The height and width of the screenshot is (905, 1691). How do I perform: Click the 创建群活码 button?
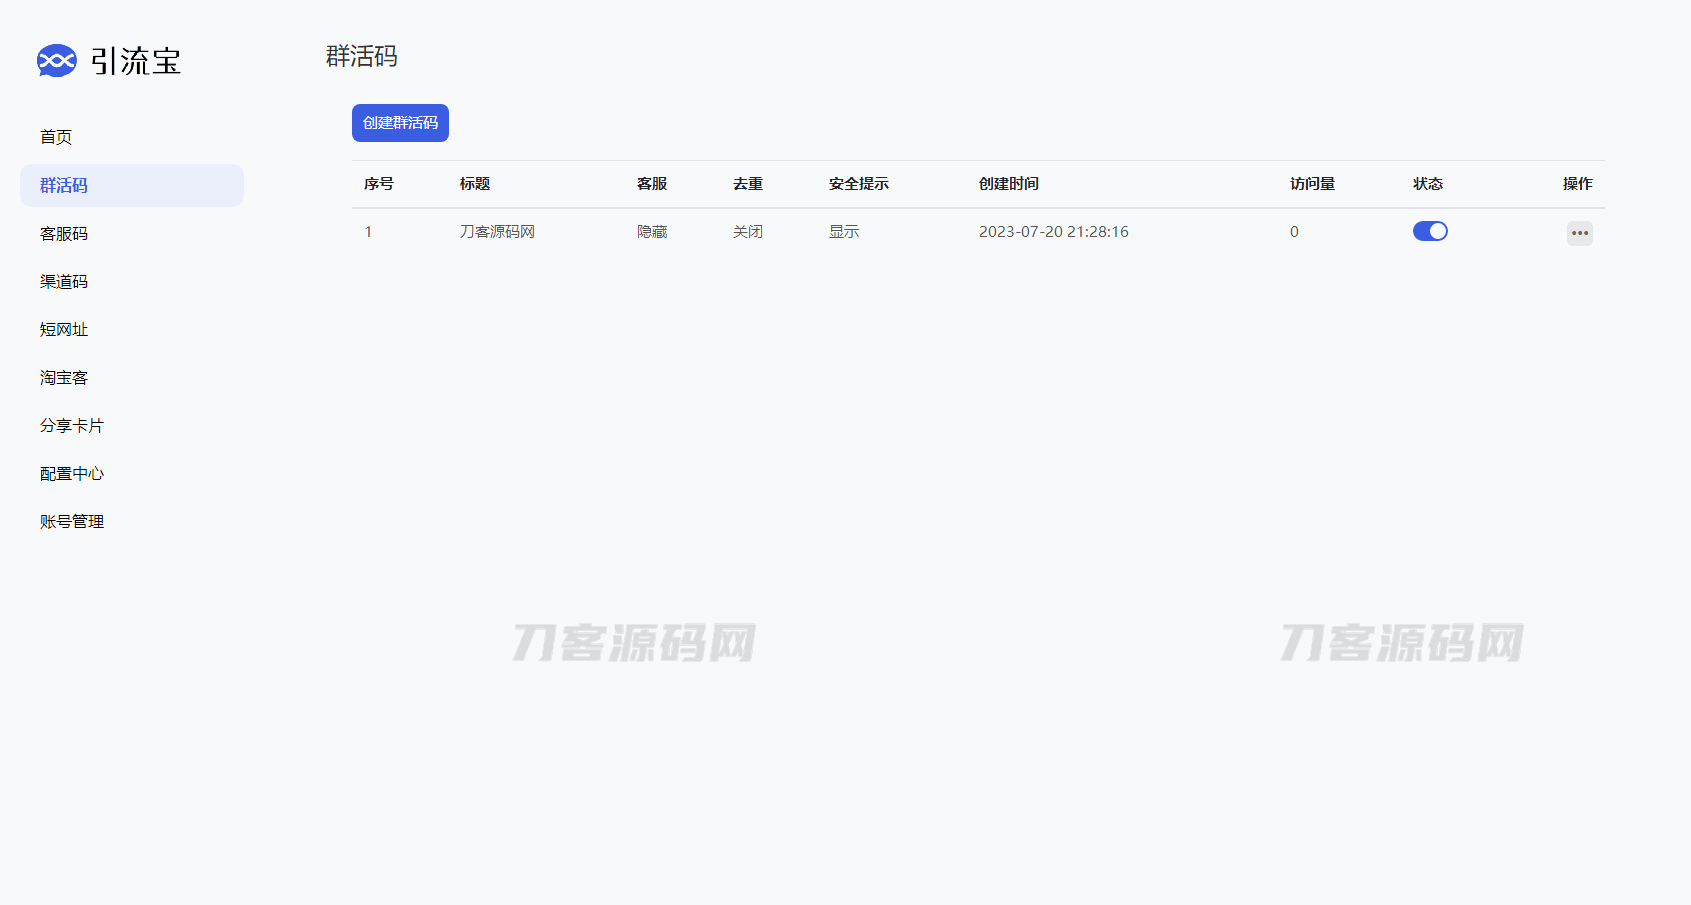pyautogui.click(x=400, y=123)
